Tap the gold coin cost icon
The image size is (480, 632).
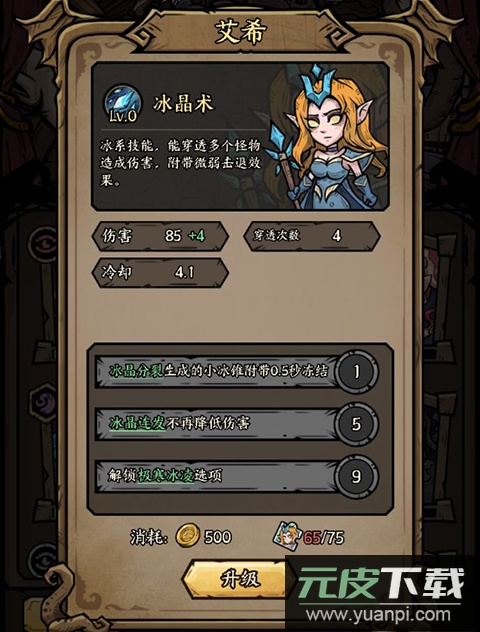[x=188, y=536]
